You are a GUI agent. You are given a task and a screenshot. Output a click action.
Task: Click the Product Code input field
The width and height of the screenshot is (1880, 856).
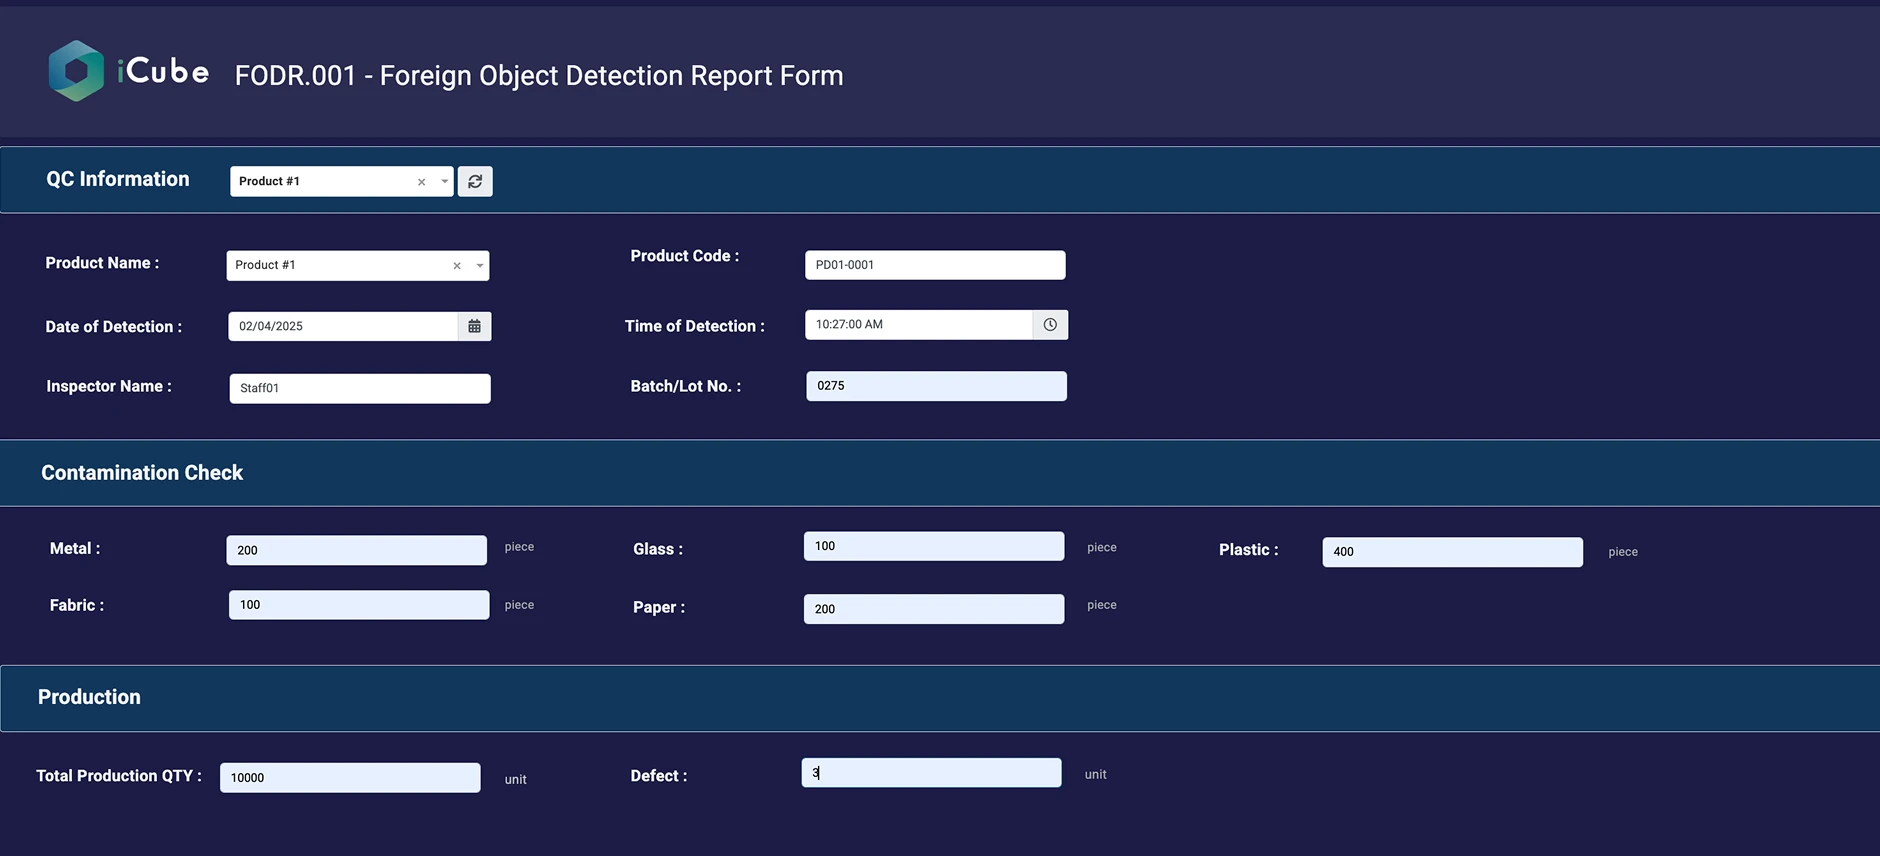click(934, 265)
